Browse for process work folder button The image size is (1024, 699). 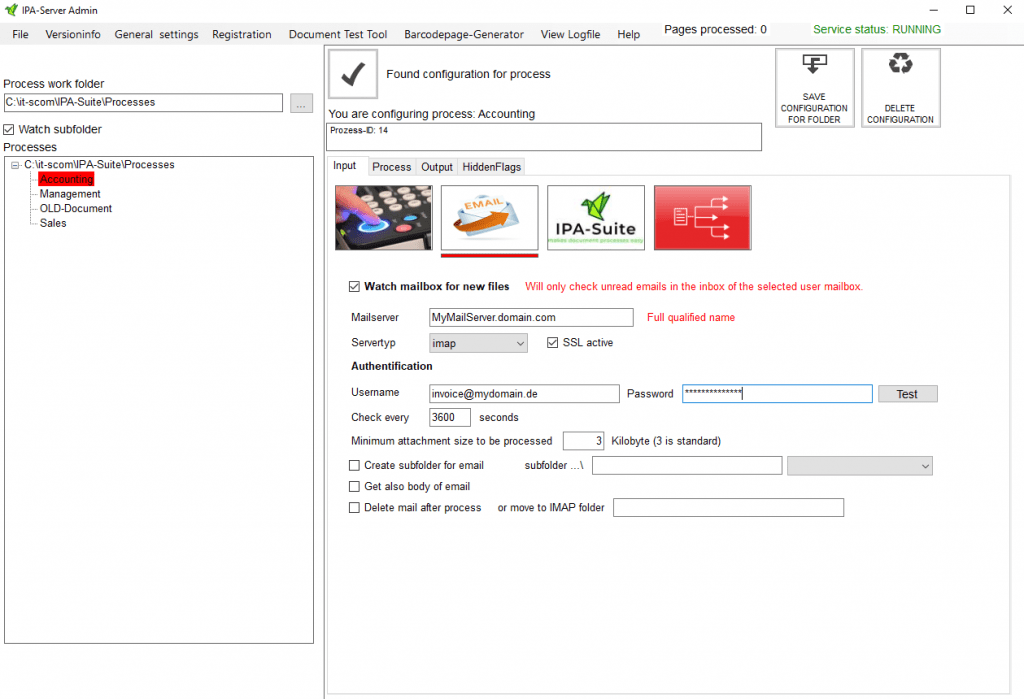301,103
